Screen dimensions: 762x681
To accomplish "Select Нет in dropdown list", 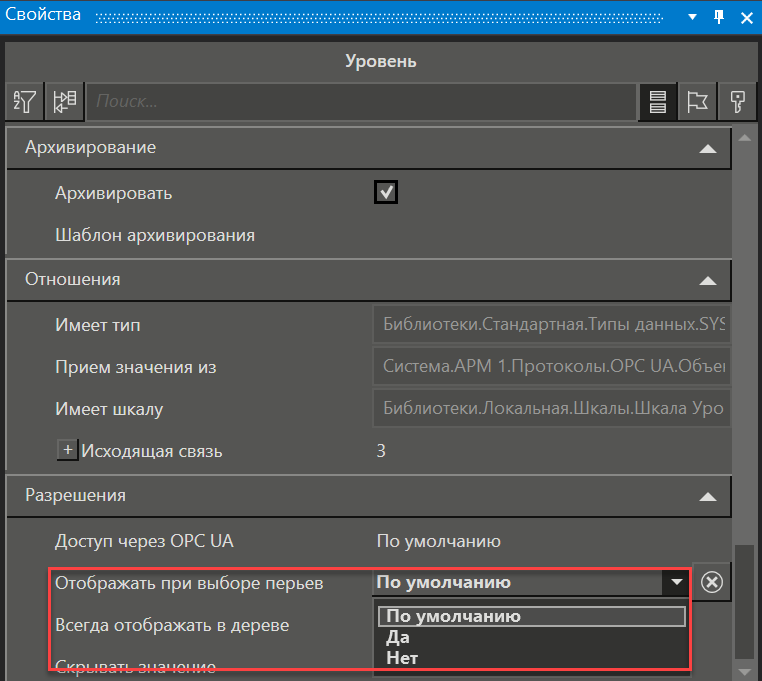I will [402, 658].
